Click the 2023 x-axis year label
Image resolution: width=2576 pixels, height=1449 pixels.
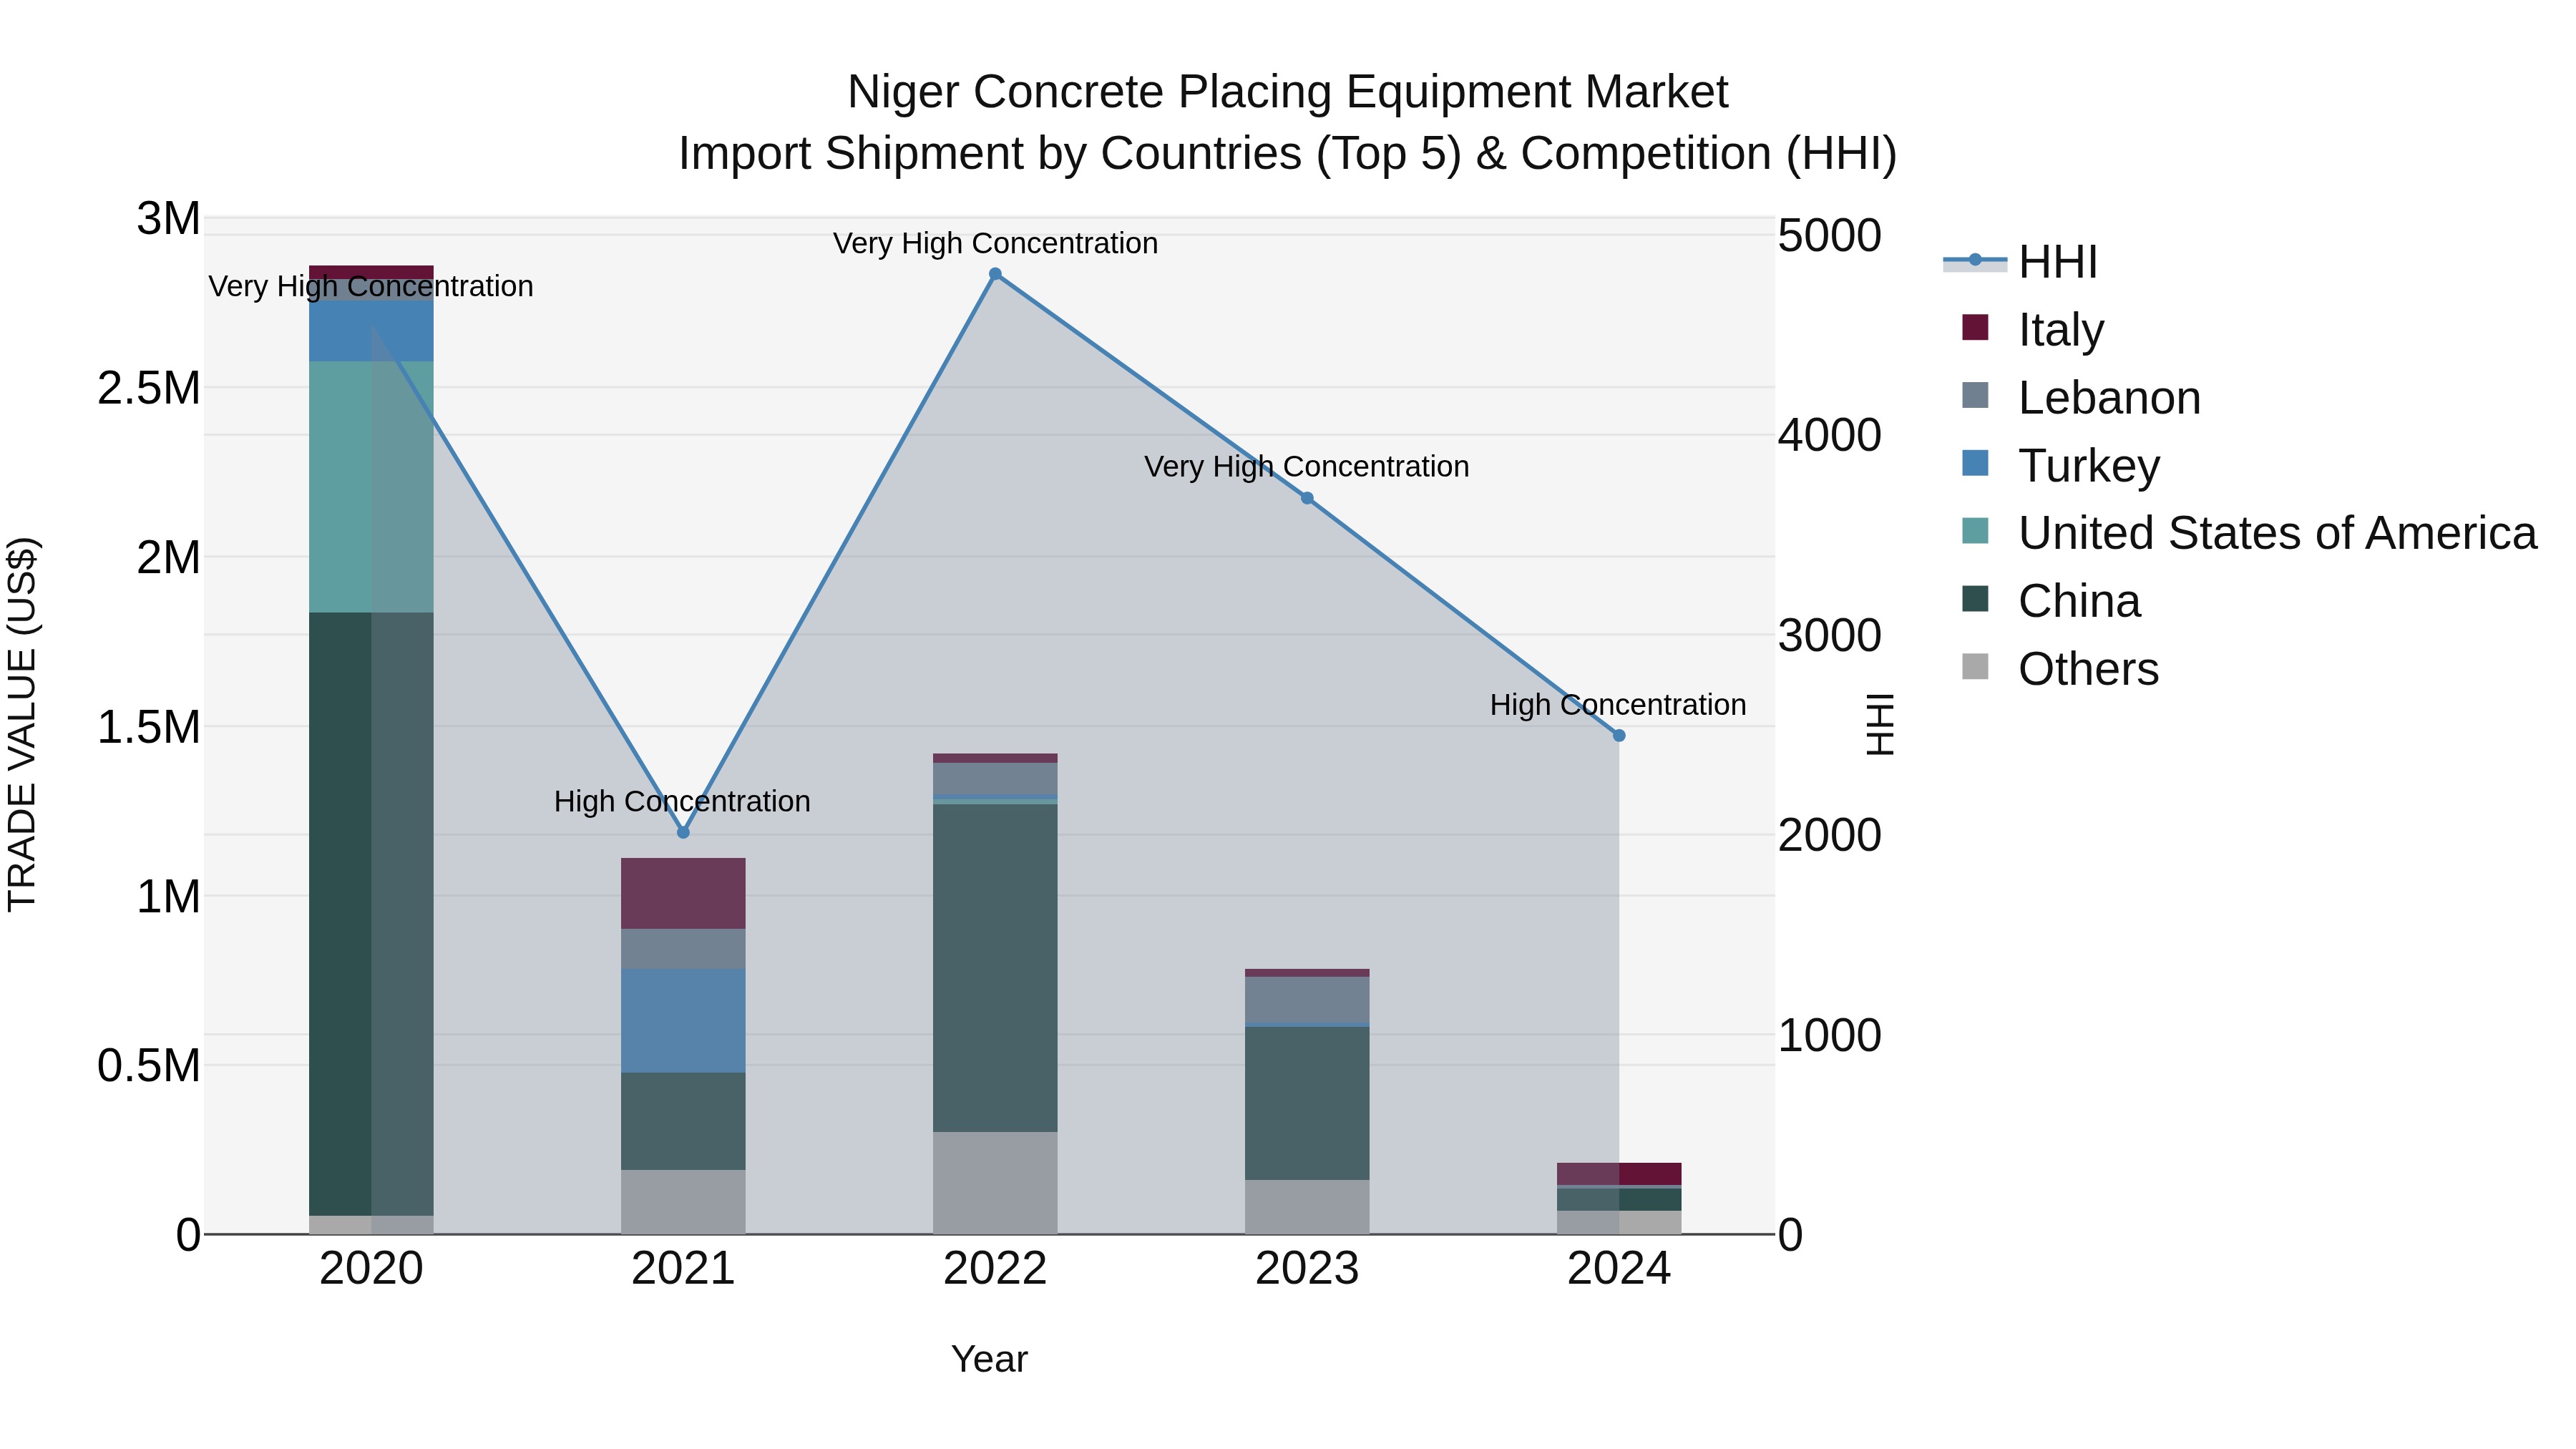[1307, 1269]
